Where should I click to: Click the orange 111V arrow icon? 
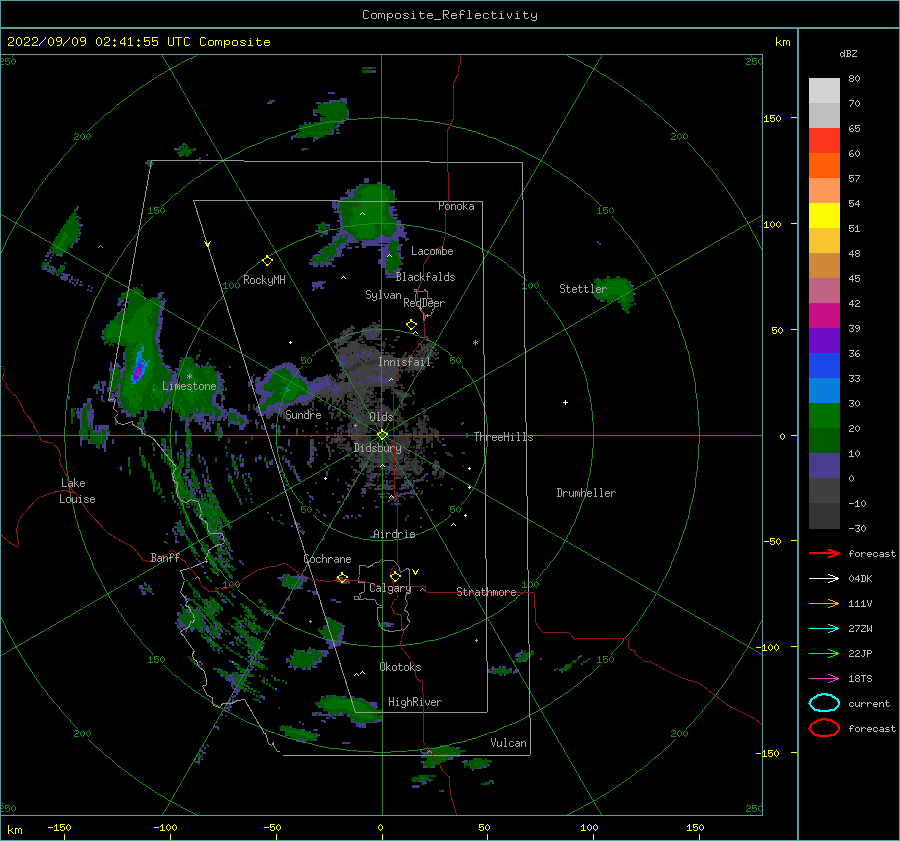pyautogui.click(x=824, y=603)
